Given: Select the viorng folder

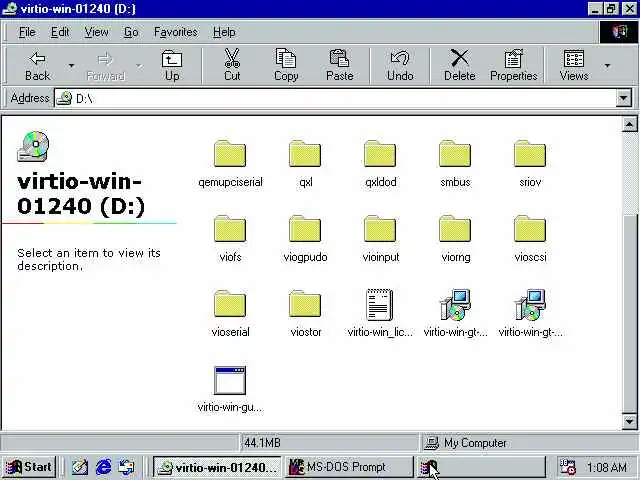Looking at the screenshot, I should pos(456,239).
